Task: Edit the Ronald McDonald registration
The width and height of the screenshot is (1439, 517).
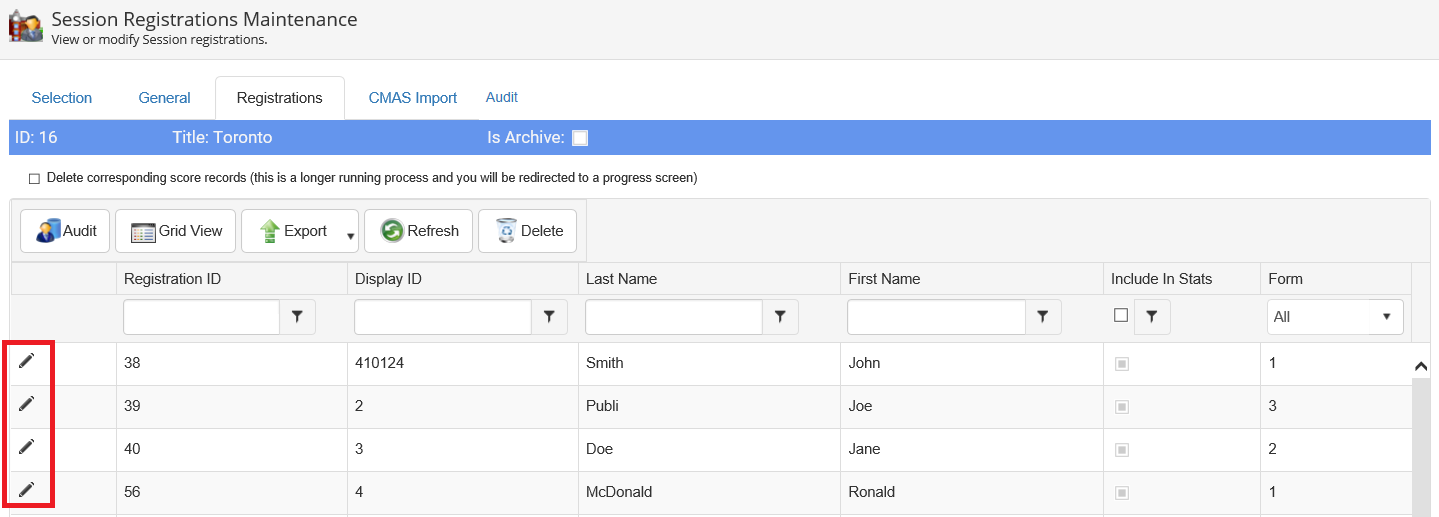Action: coord(27,490)
